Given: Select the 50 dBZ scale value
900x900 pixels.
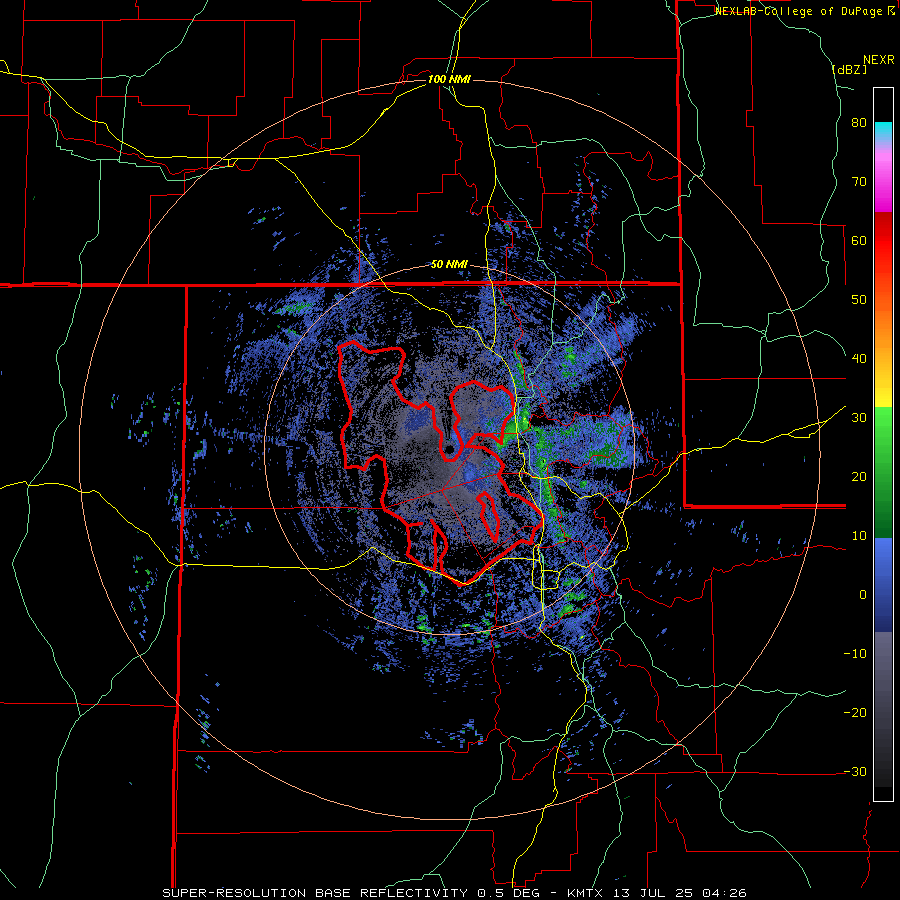Looking at the screenshot, I should coord(859,300).
